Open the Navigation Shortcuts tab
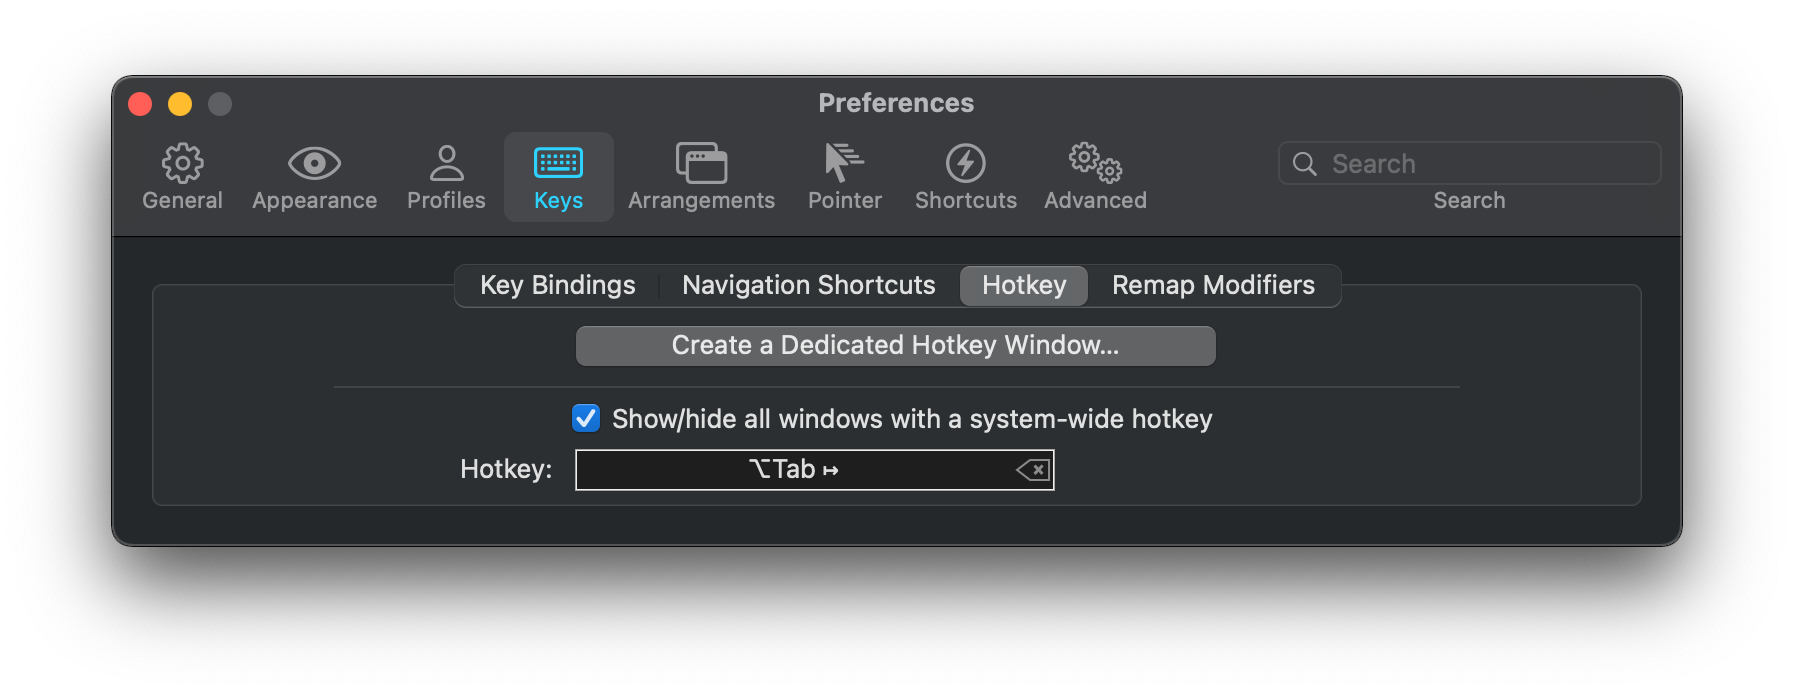 (x=808, y=286)
